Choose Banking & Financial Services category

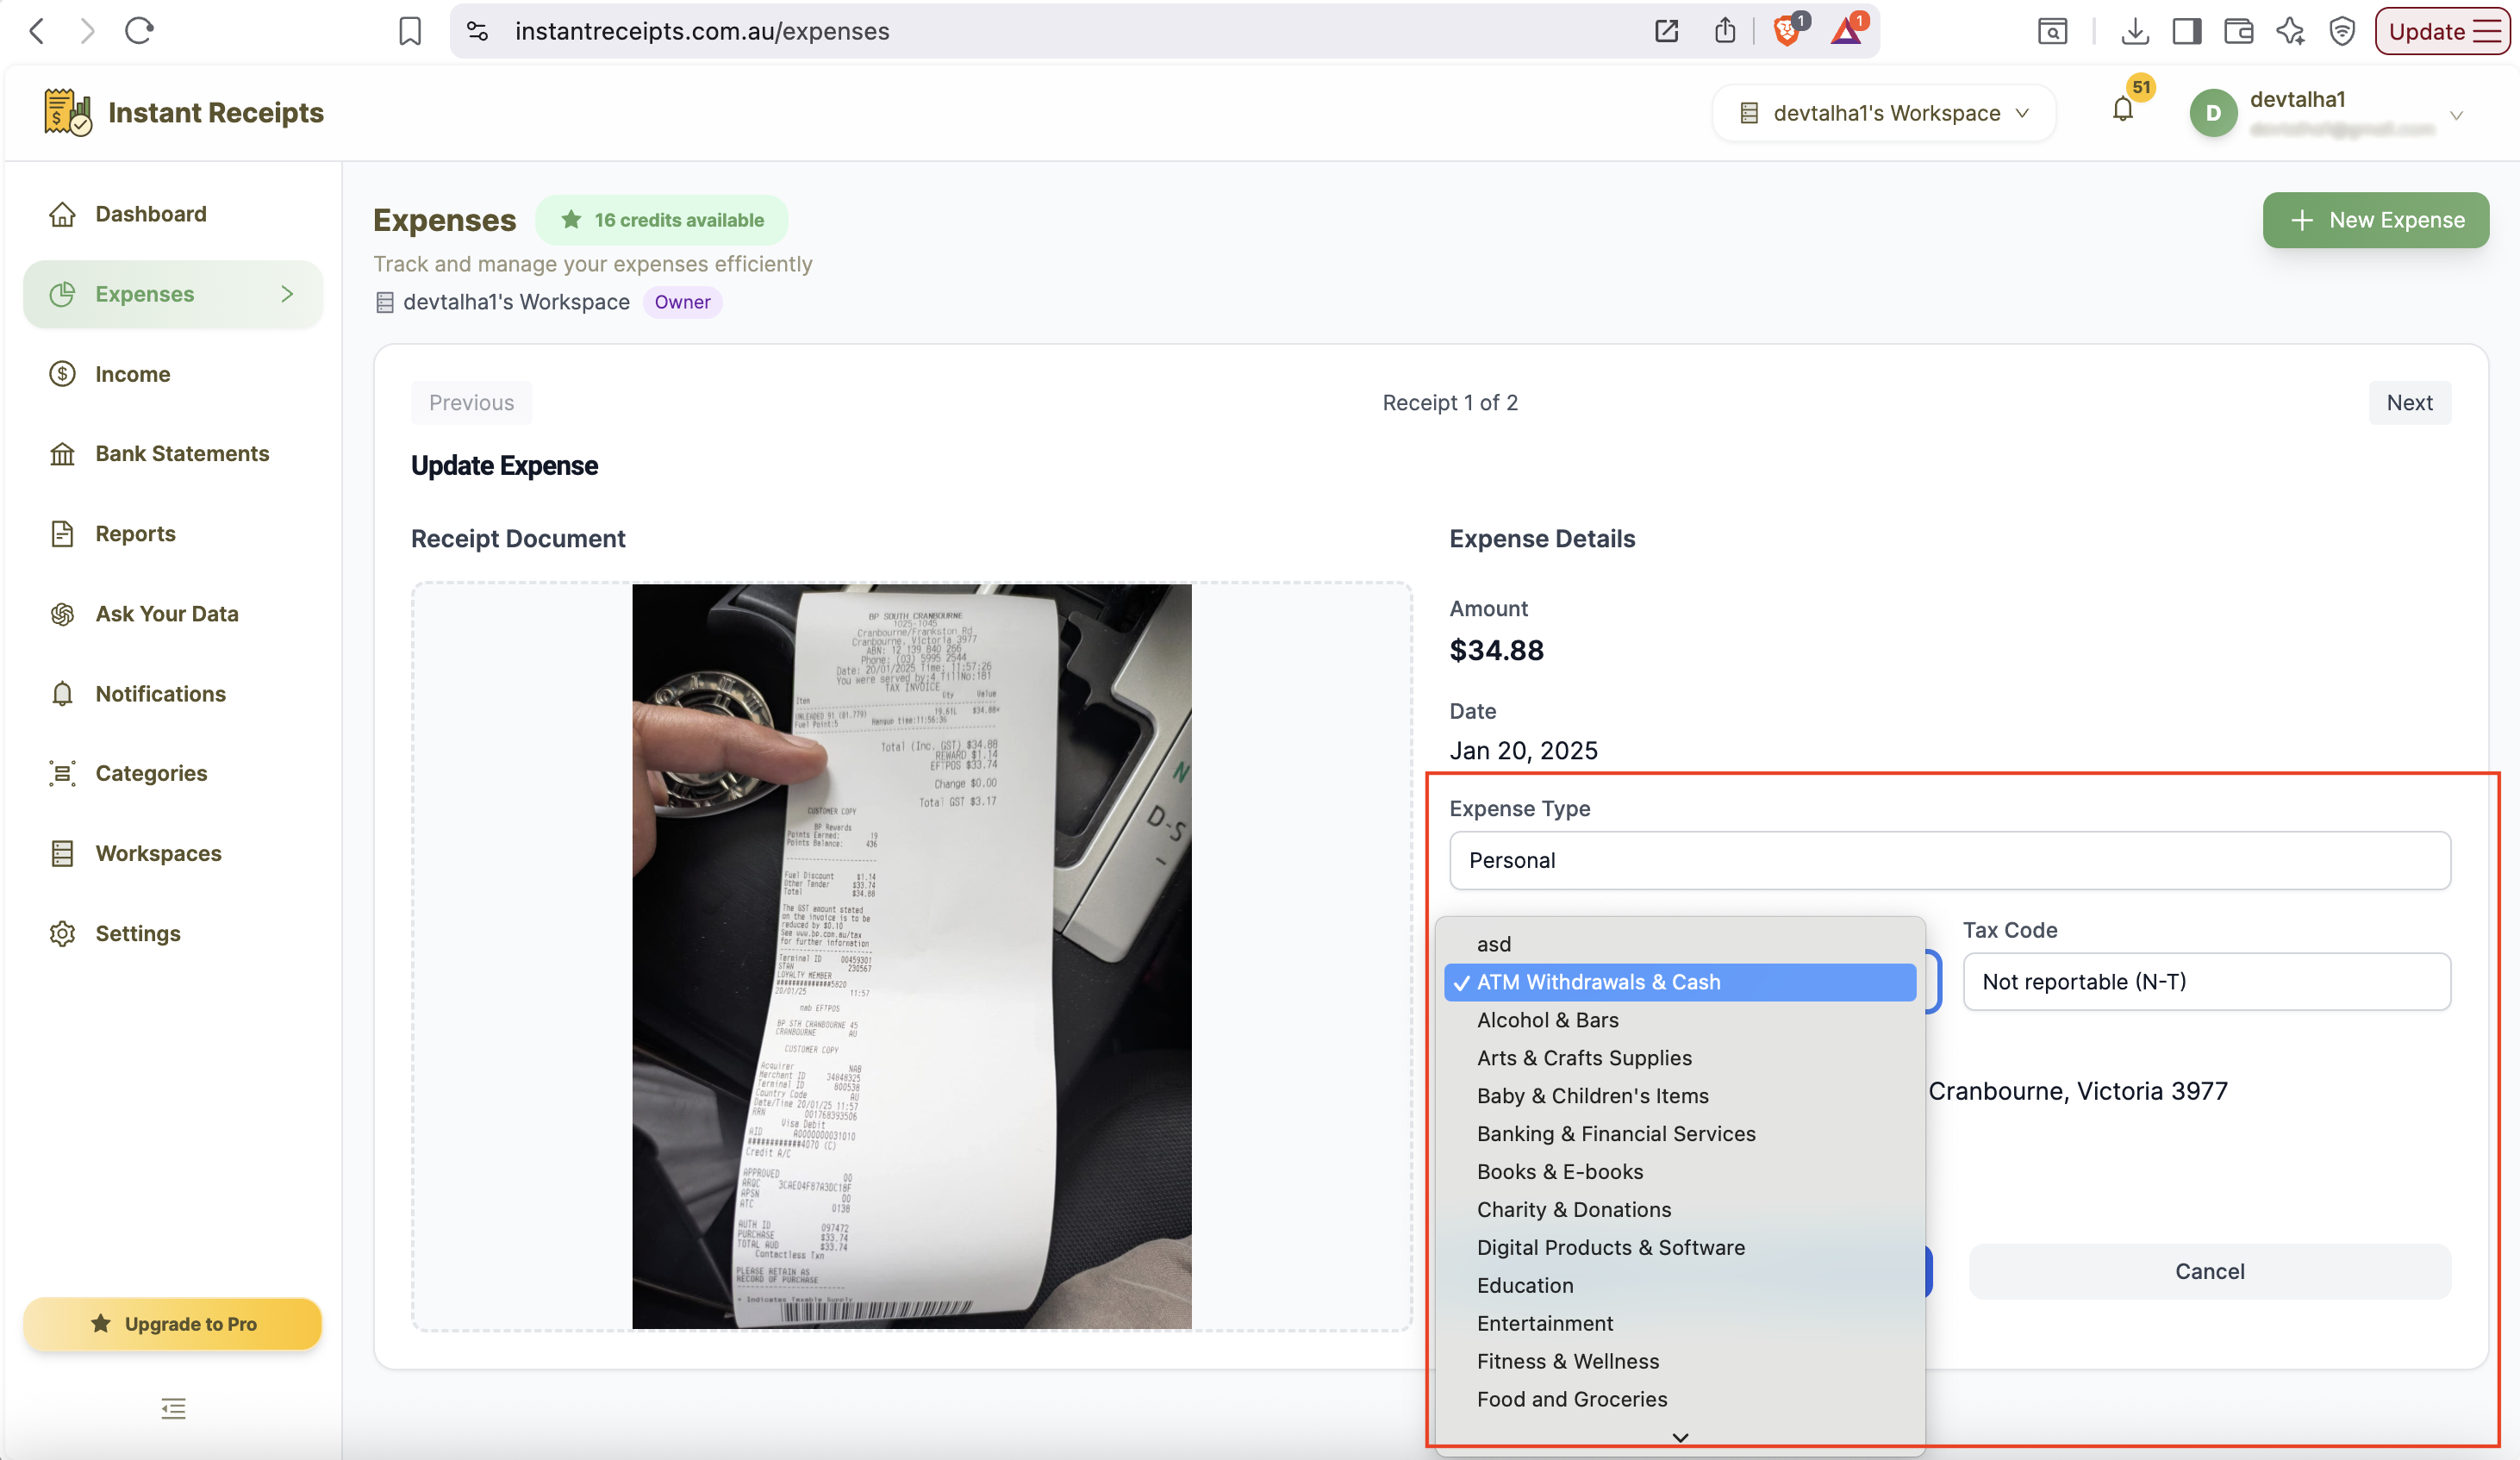1680,1134
